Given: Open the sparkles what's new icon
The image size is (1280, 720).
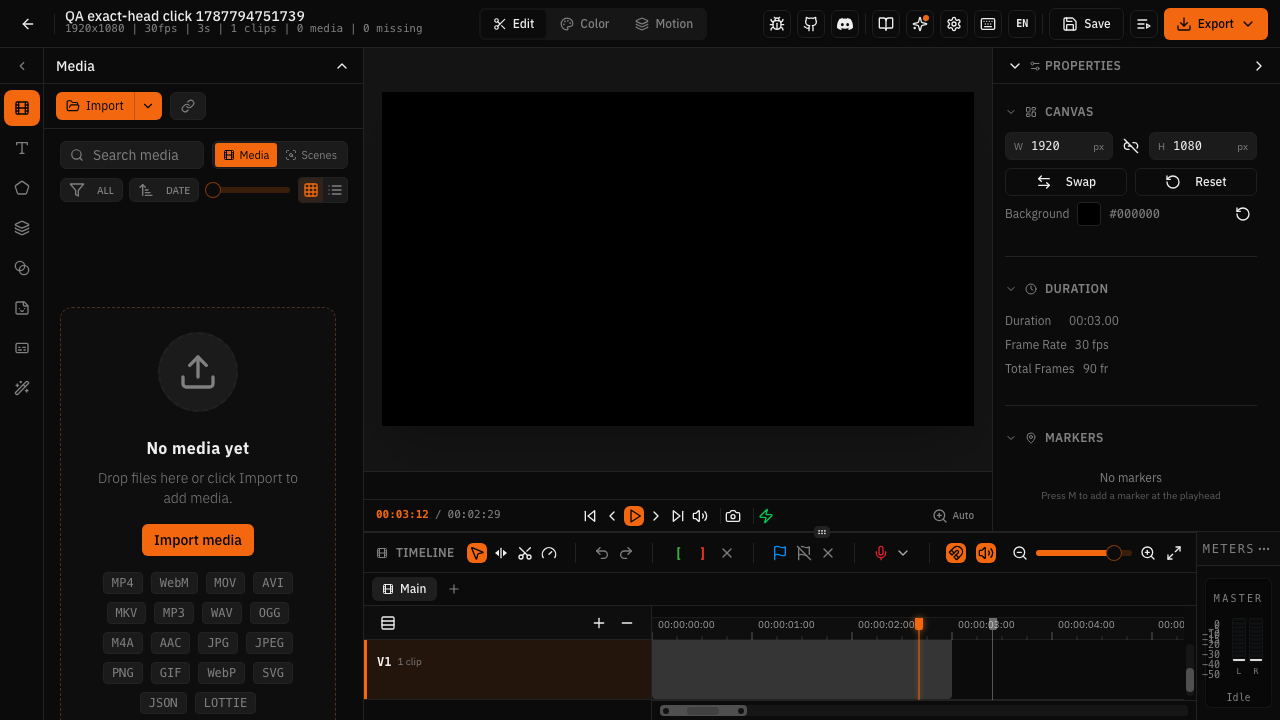Looking at the screenshot, I should [920, 24].
